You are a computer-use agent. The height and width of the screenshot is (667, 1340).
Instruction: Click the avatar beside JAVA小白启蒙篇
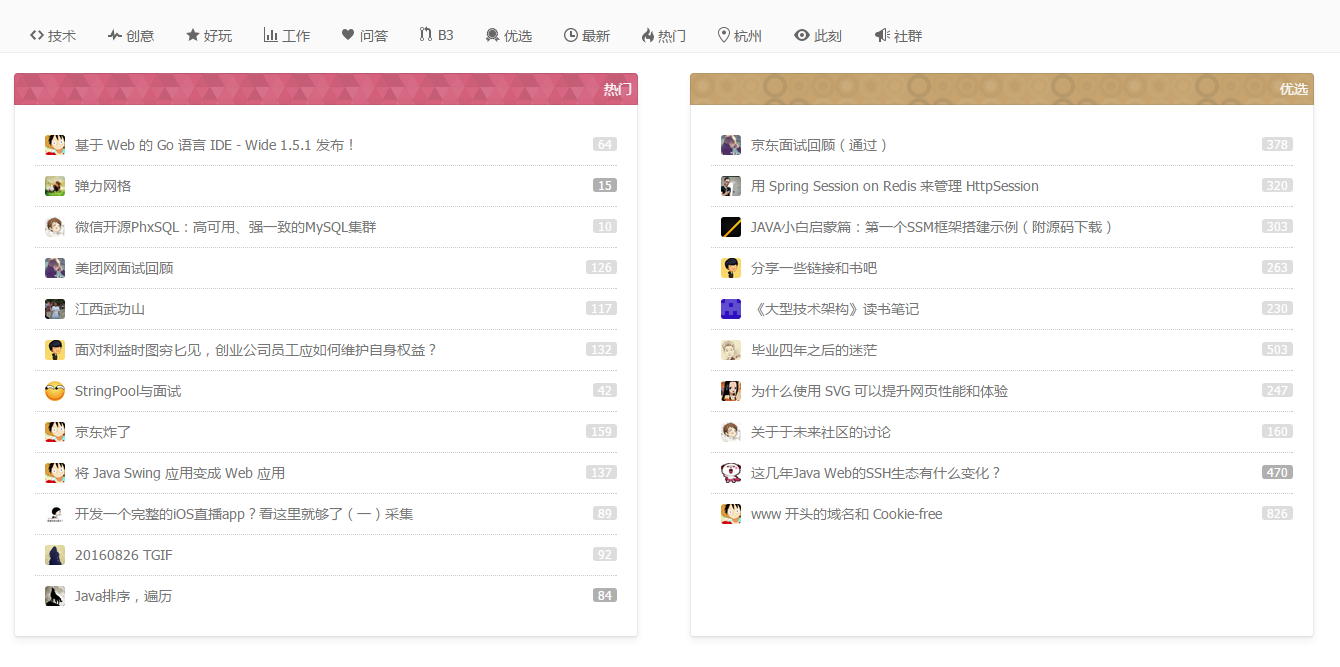731,227
